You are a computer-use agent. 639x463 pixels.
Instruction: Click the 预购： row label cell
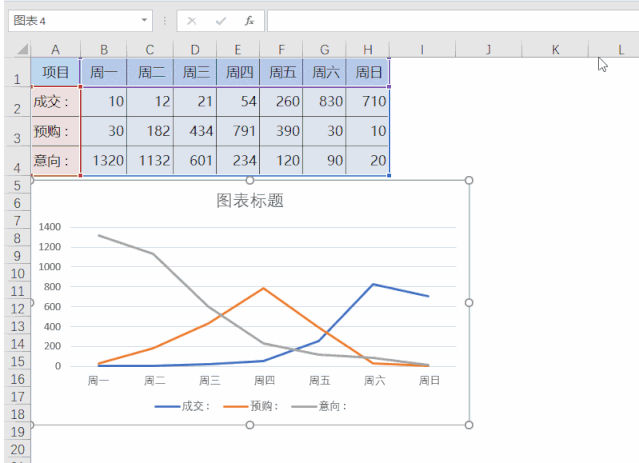point(55,131)
